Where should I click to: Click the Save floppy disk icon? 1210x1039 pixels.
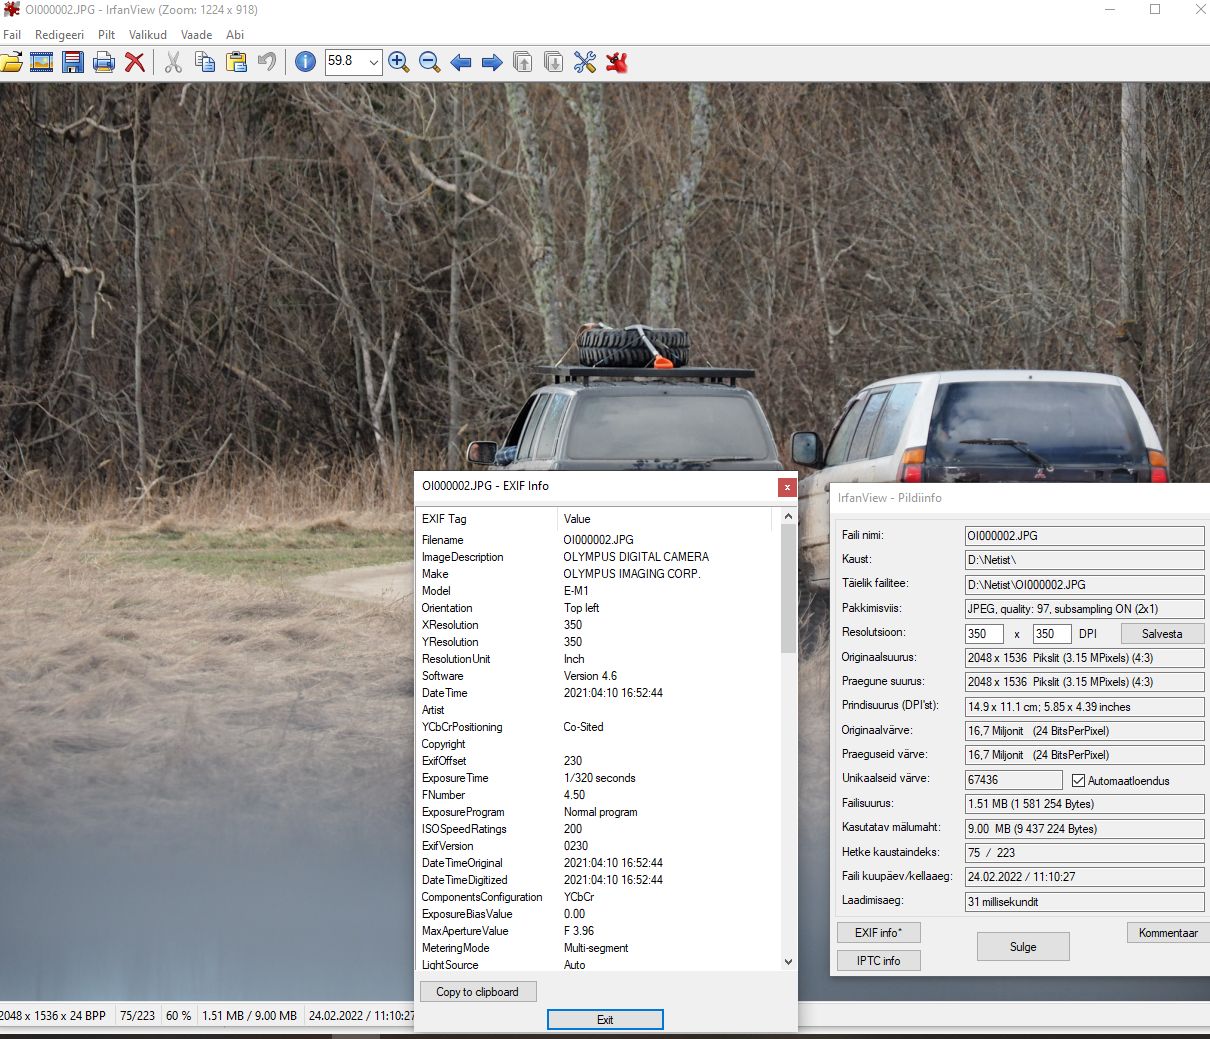72,62
